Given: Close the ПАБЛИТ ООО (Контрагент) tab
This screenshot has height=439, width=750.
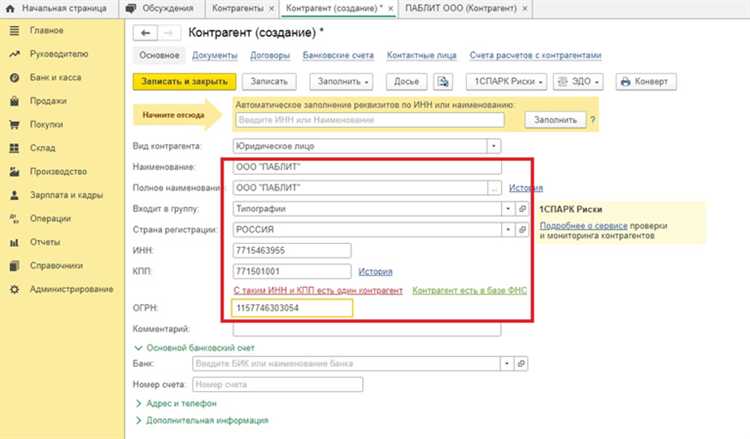Looking at the screenshot, I should 525,9.
